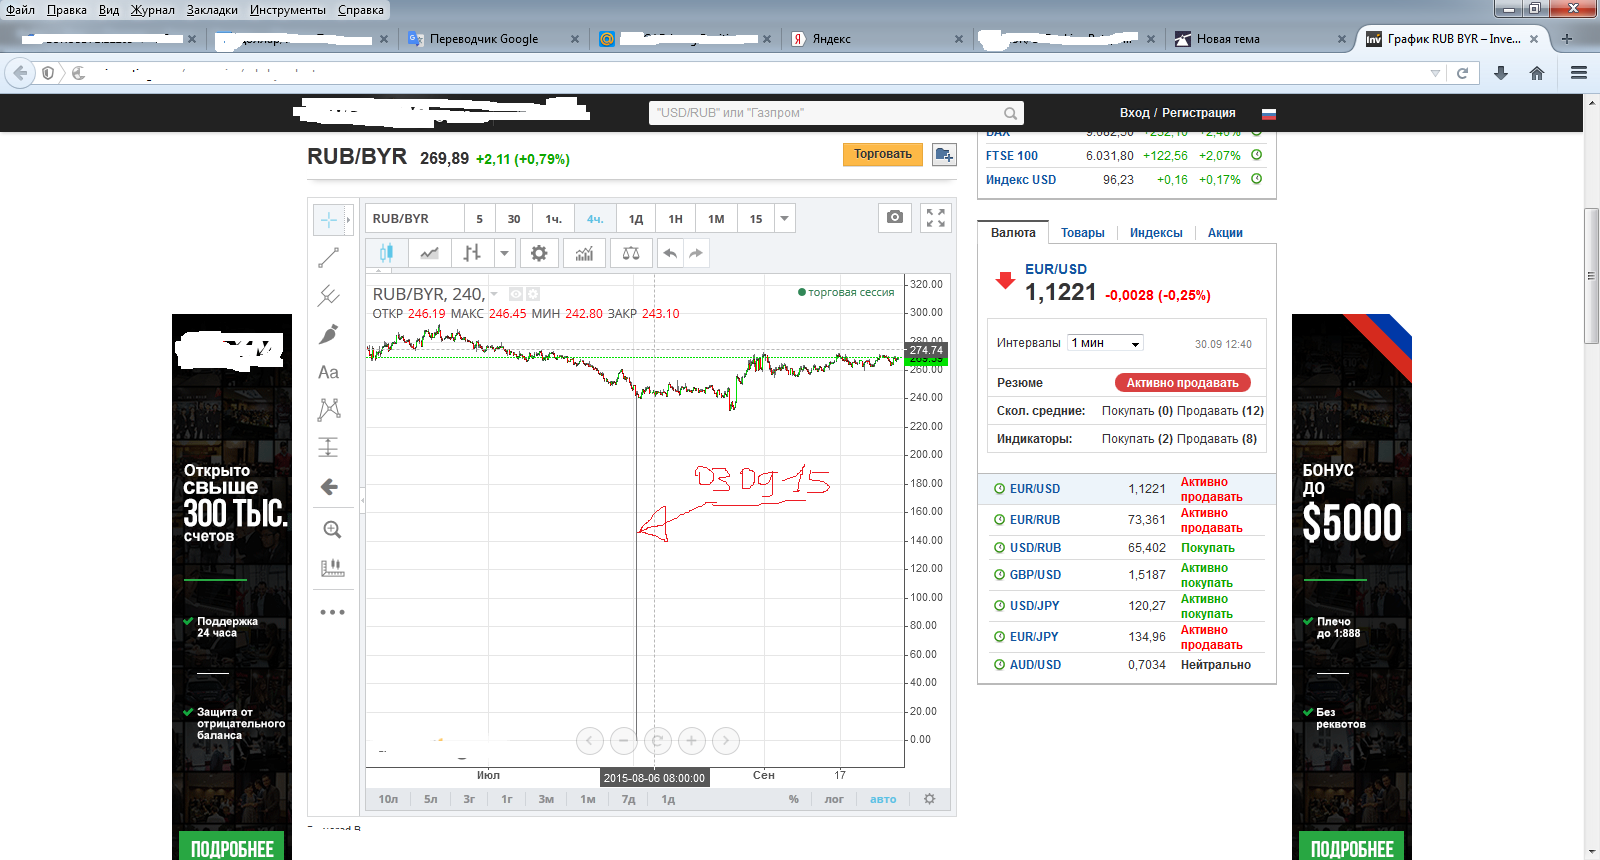
Task: Switch chart style to bars
Action: (x=472, y=253)
